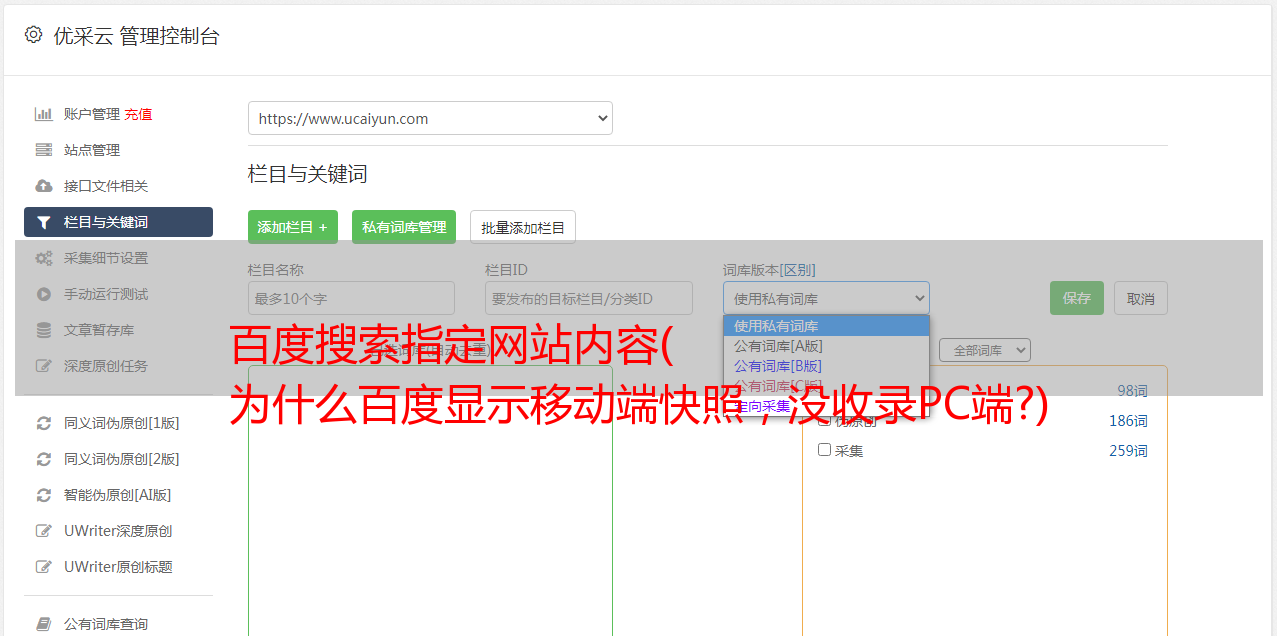Click the red 充值 recharge link
This screenshot has width=1277, height=636.
click(138, 114)
